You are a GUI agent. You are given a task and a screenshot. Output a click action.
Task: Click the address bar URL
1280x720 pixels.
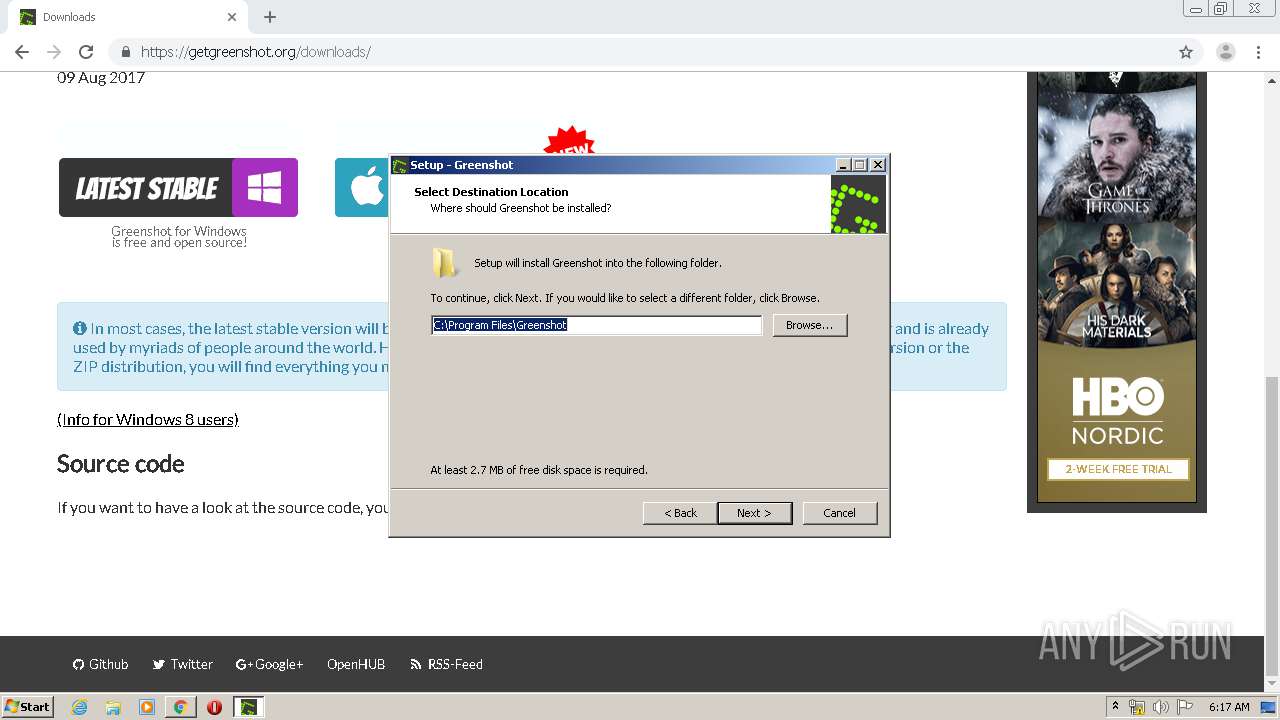pyautogui.click(x=256, y=52)
